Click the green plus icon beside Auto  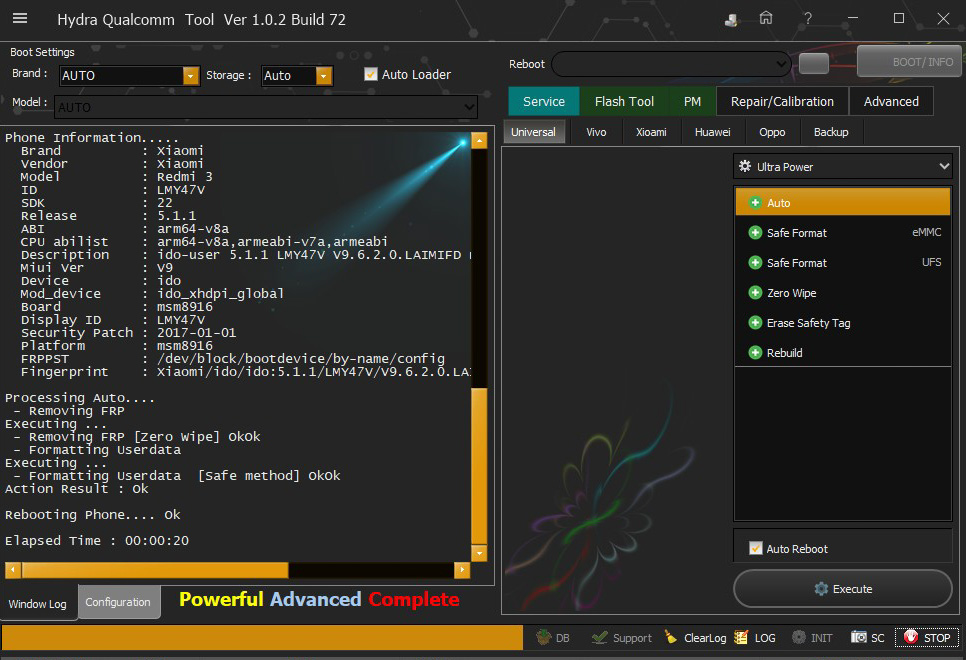pyautogui.click(x=755, y=203)
